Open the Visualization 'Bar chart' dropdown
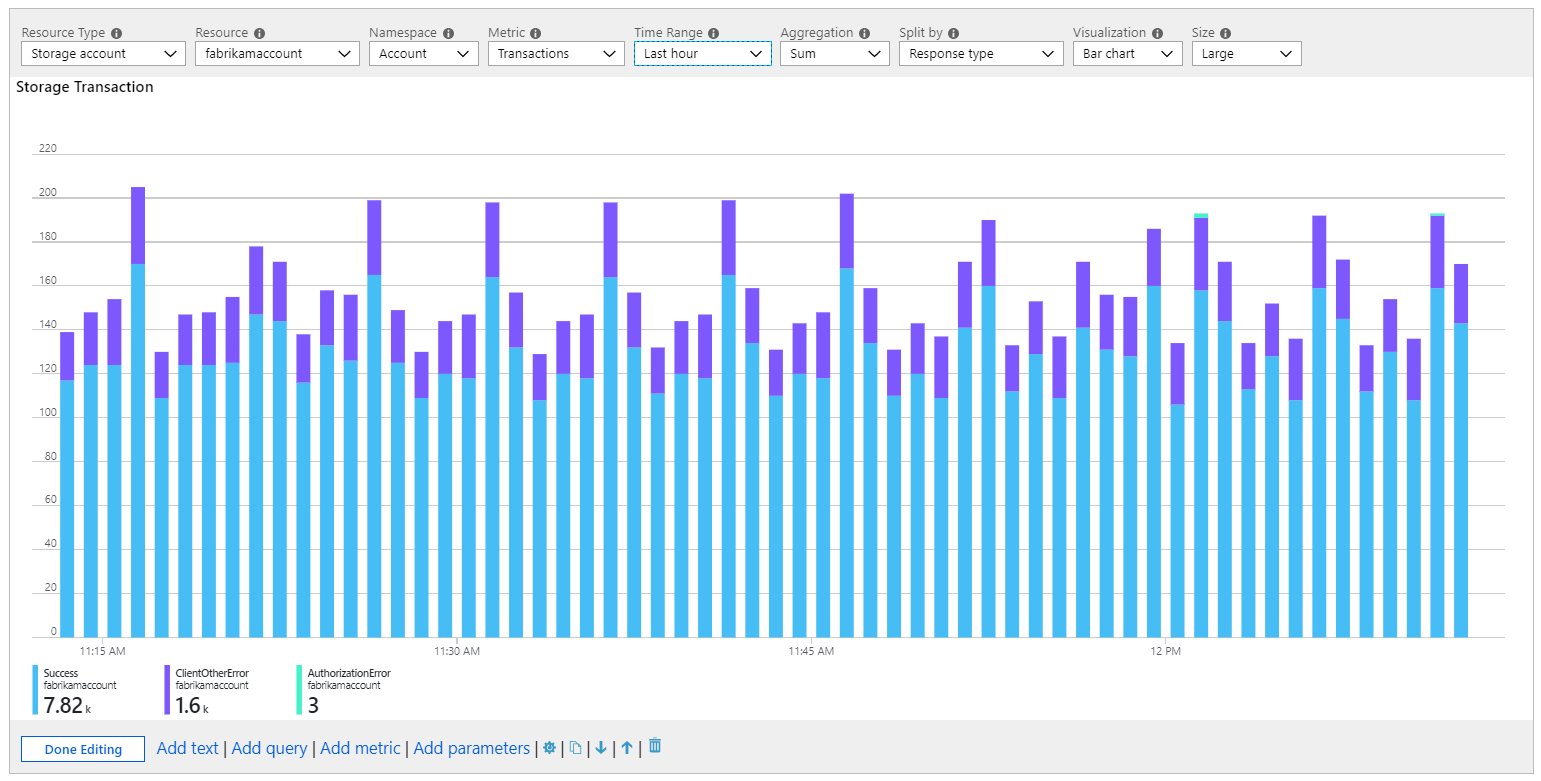 1127,54
